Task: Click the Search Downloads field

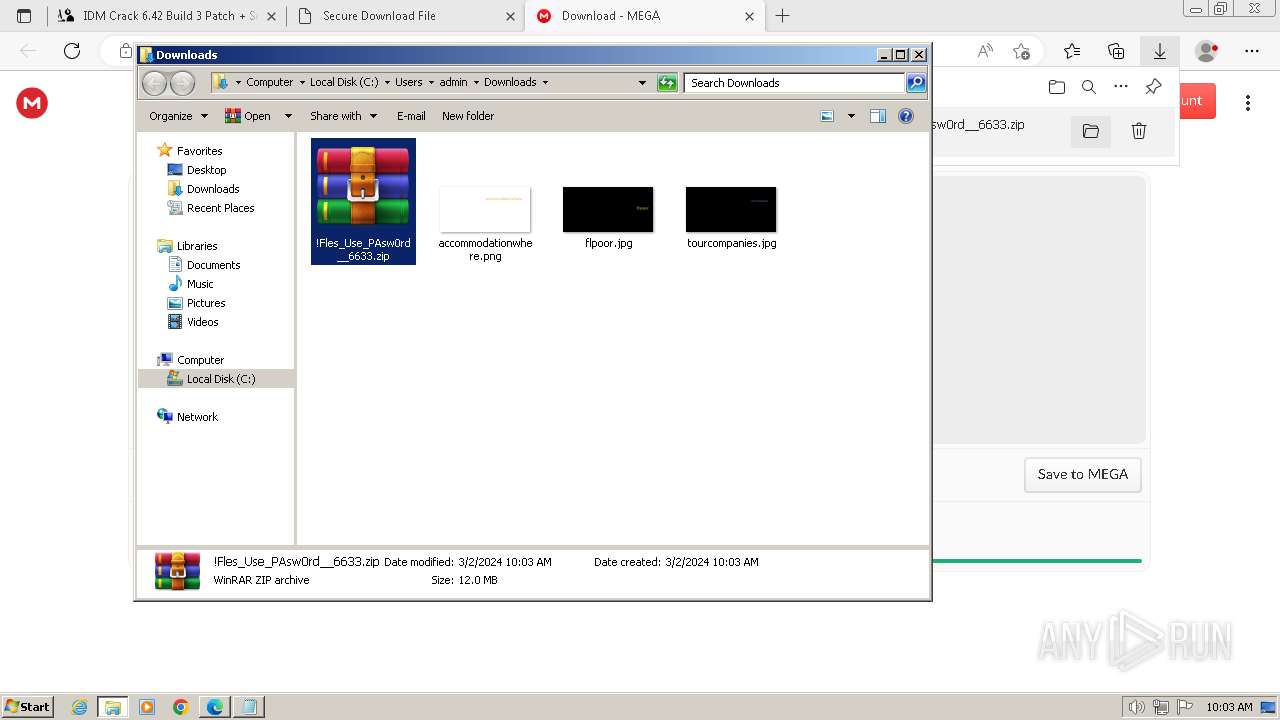Action: point(795,83)
